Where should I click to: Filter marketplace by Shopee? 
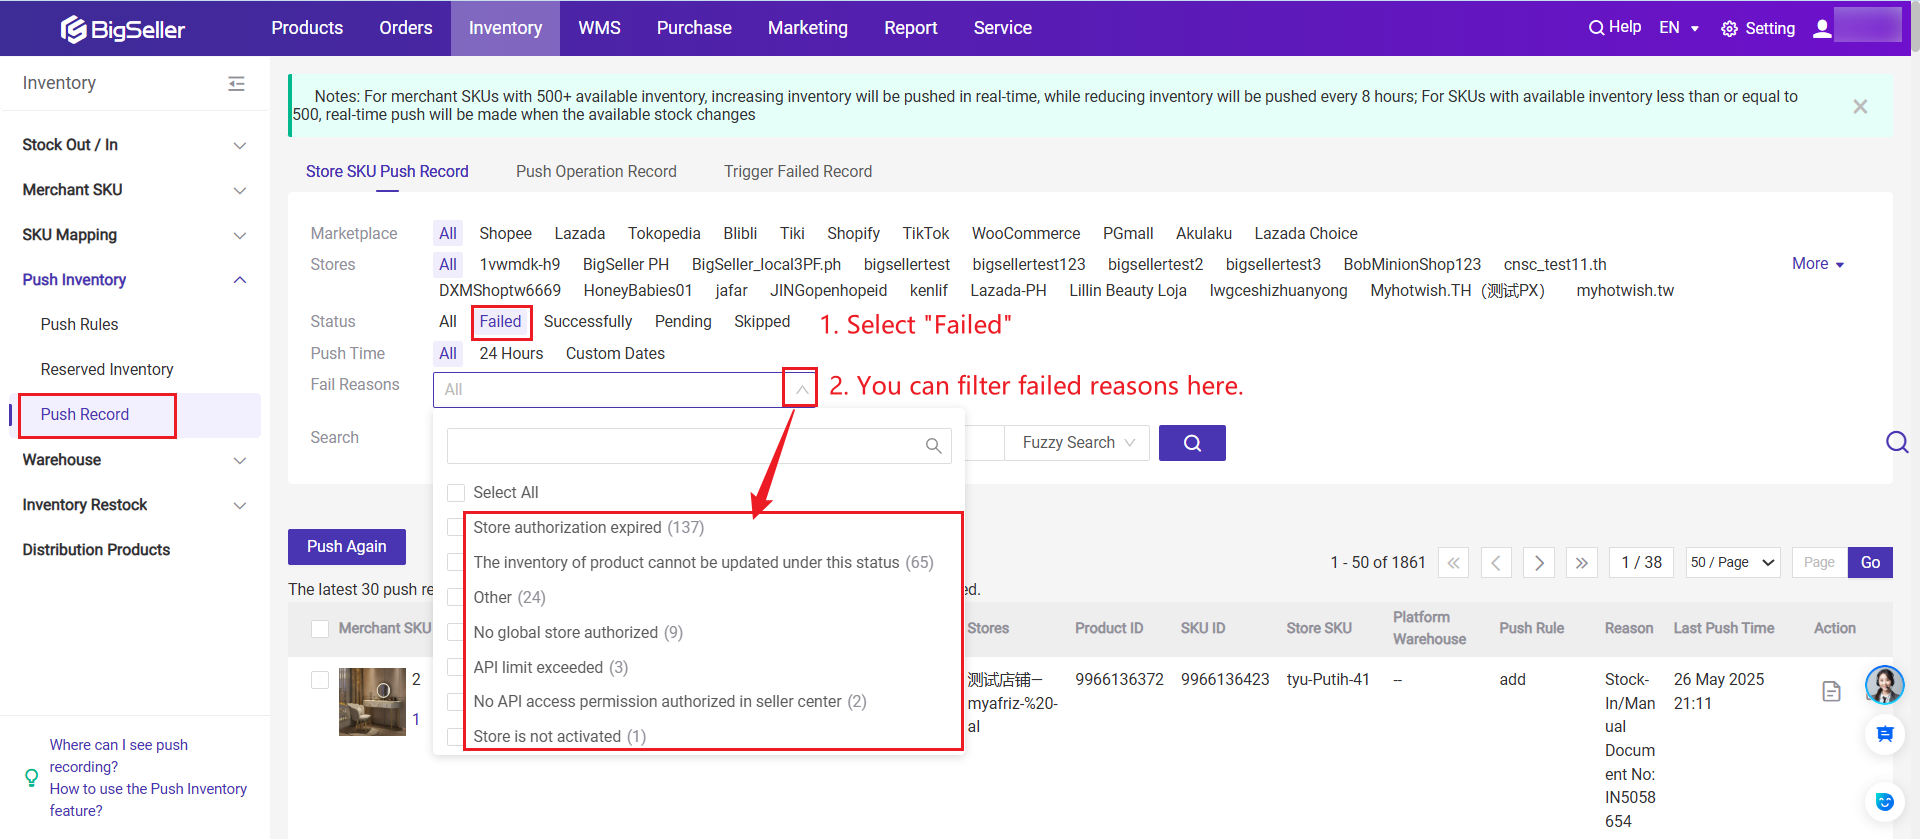pyautogui.click(x=505, y=234)
